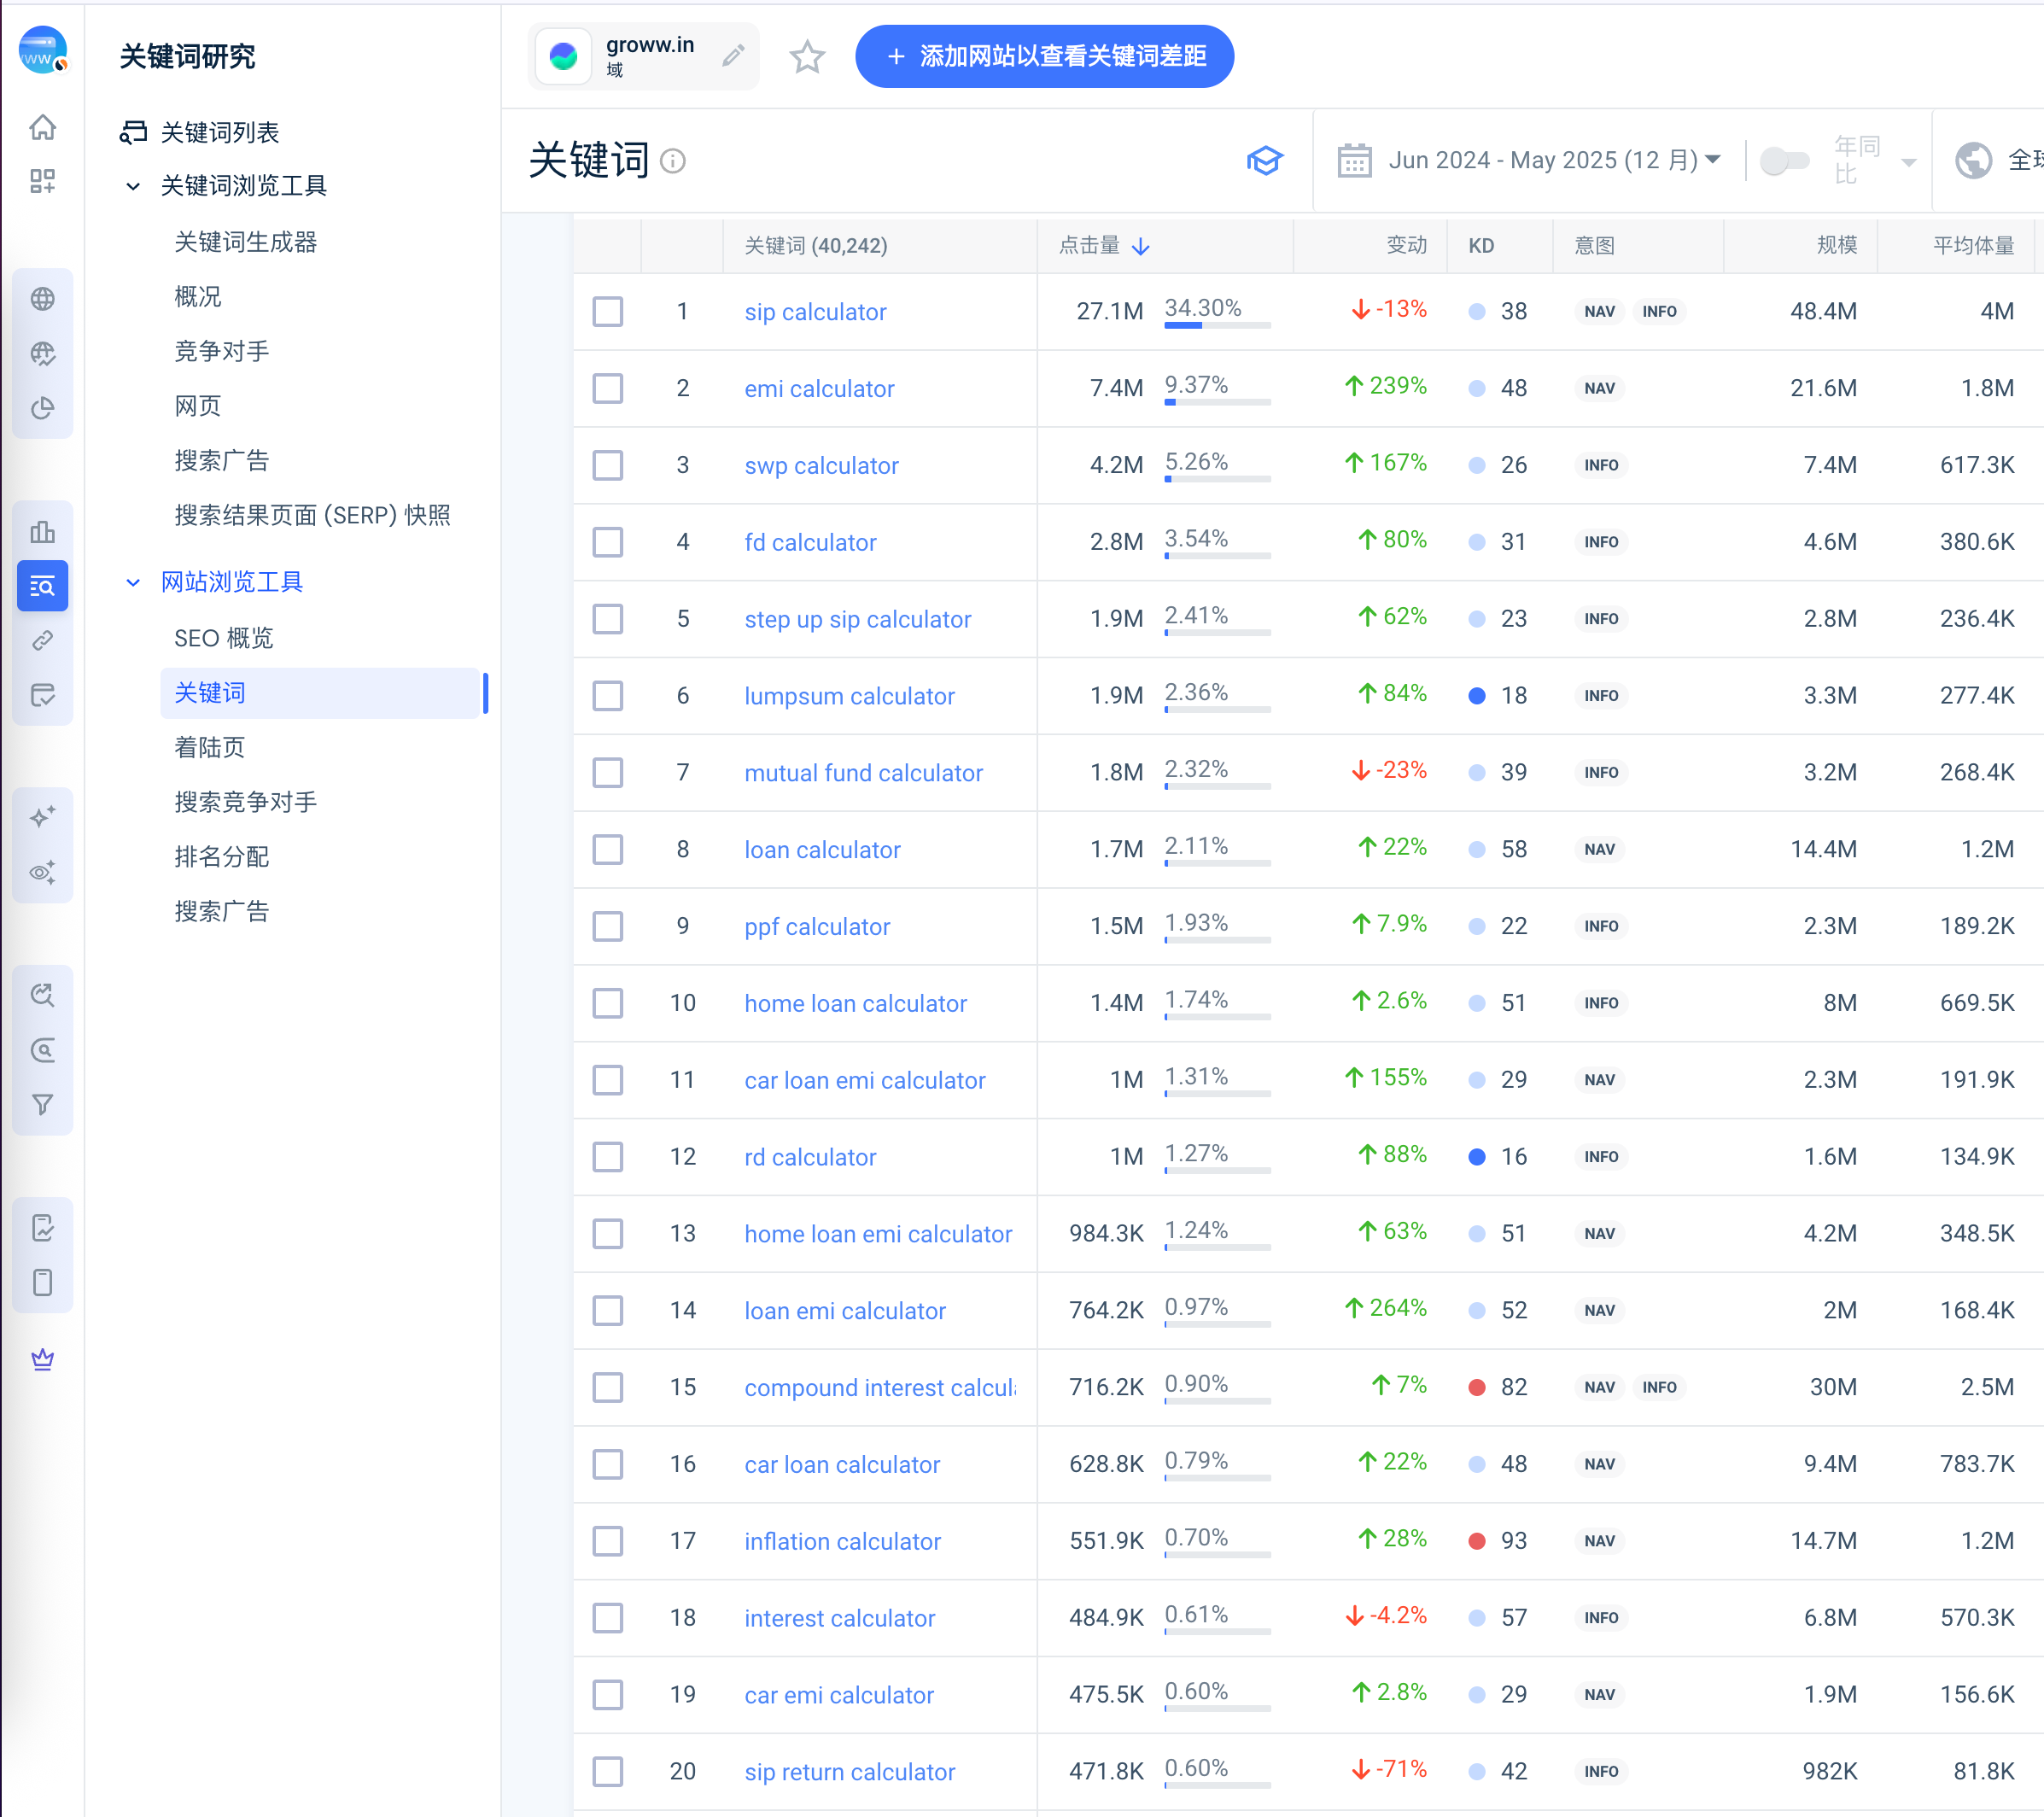Edit the domain with pencil icon
This screenshot has width=2044, height=1817.
(x=733, y=56)
